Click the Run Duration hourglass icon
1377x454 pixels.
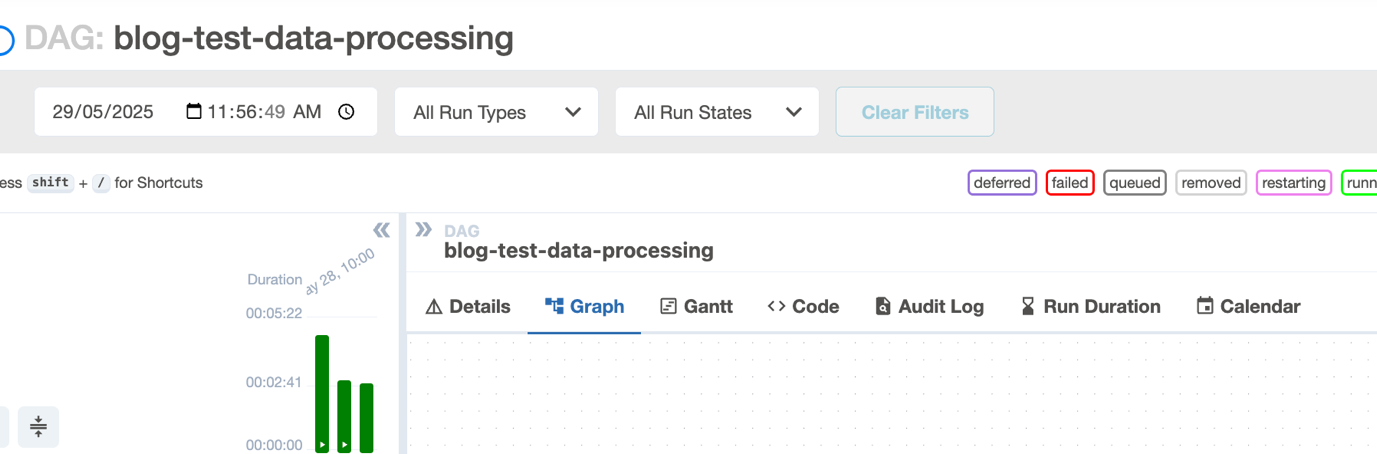coord(1028,307)
